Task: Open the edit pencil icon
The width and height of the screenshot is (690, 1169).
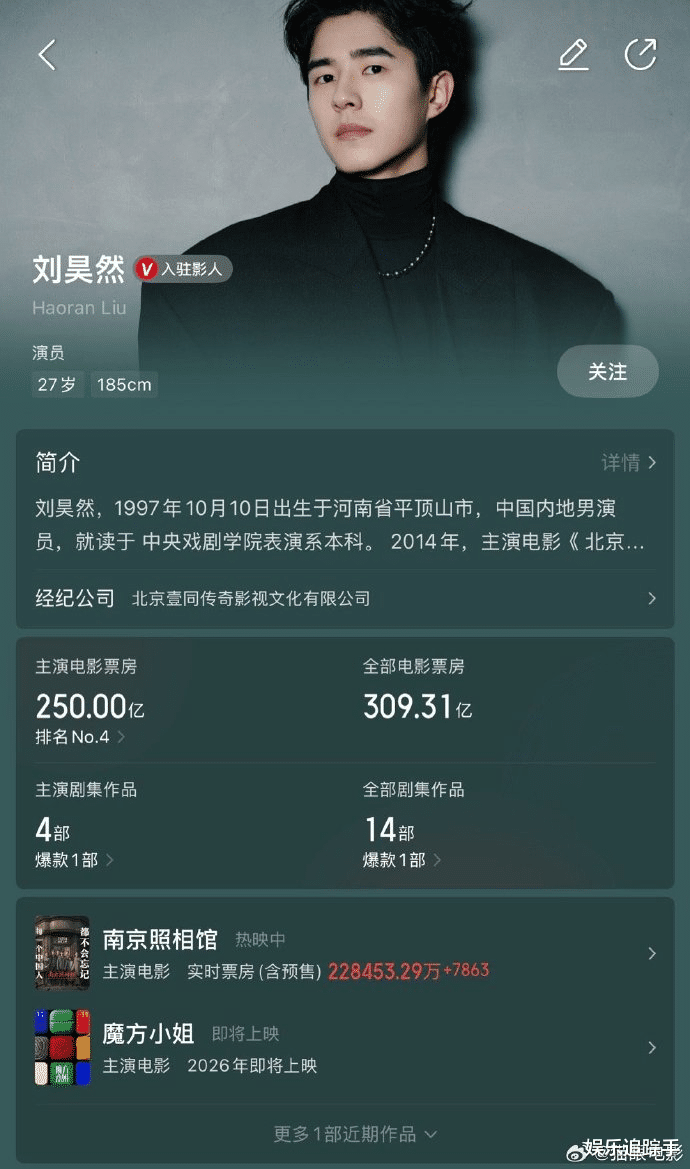Action: pos(573,54)
